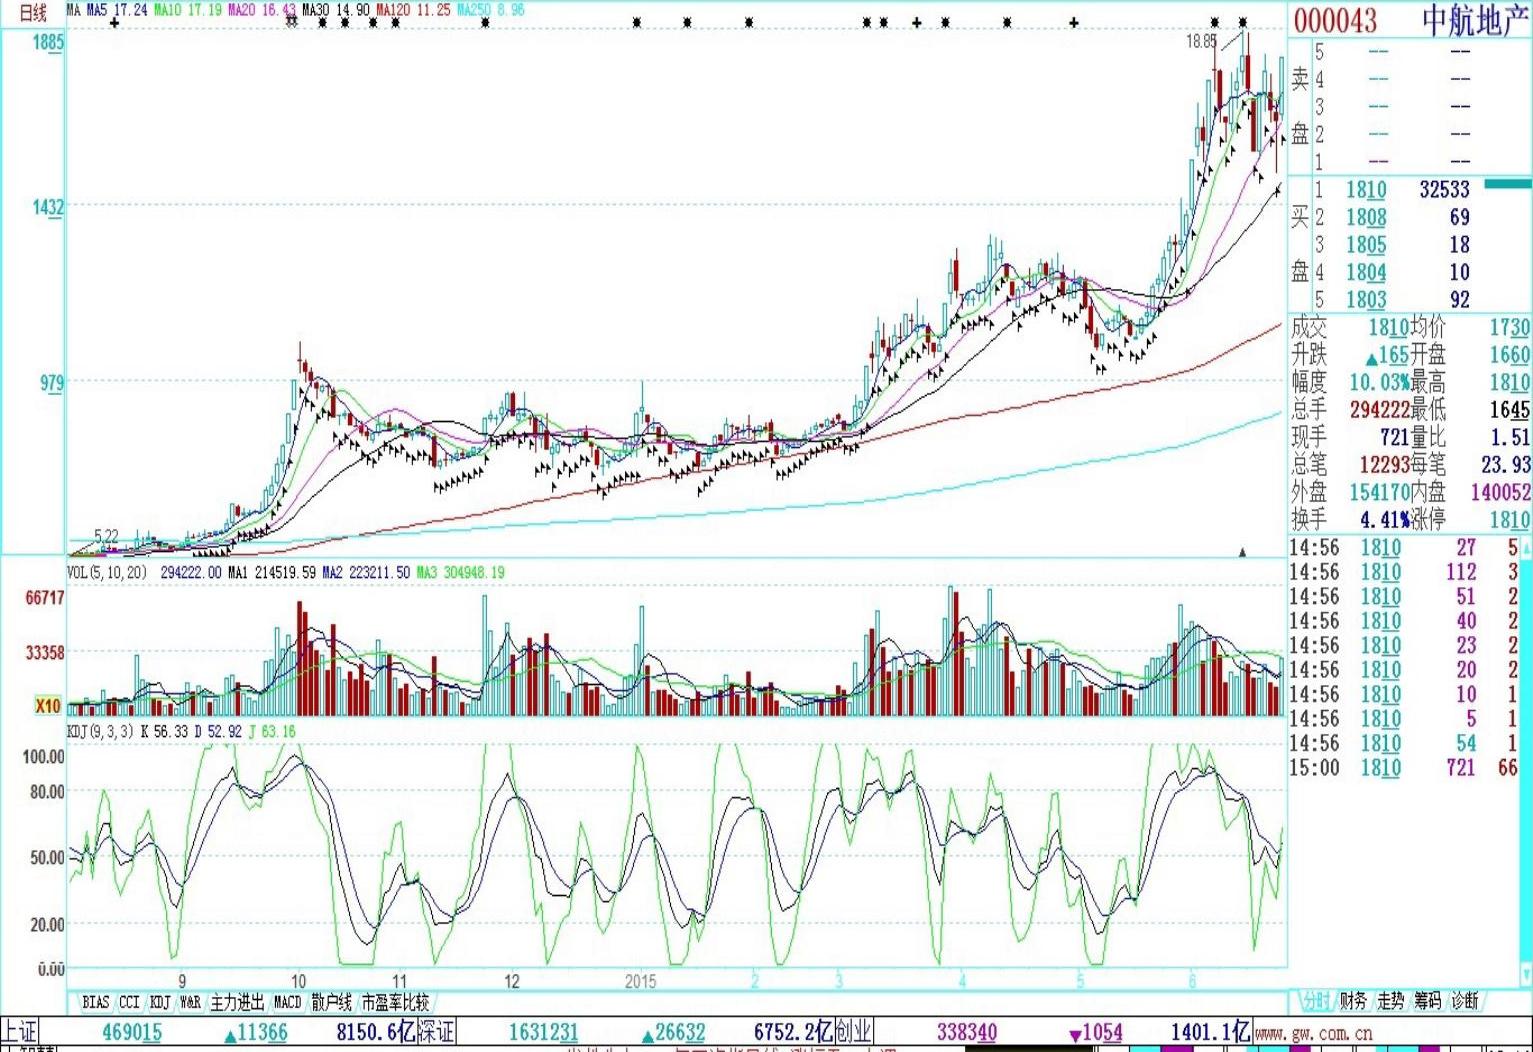Click the buy 1 volume 32533

pos(1444,190)
